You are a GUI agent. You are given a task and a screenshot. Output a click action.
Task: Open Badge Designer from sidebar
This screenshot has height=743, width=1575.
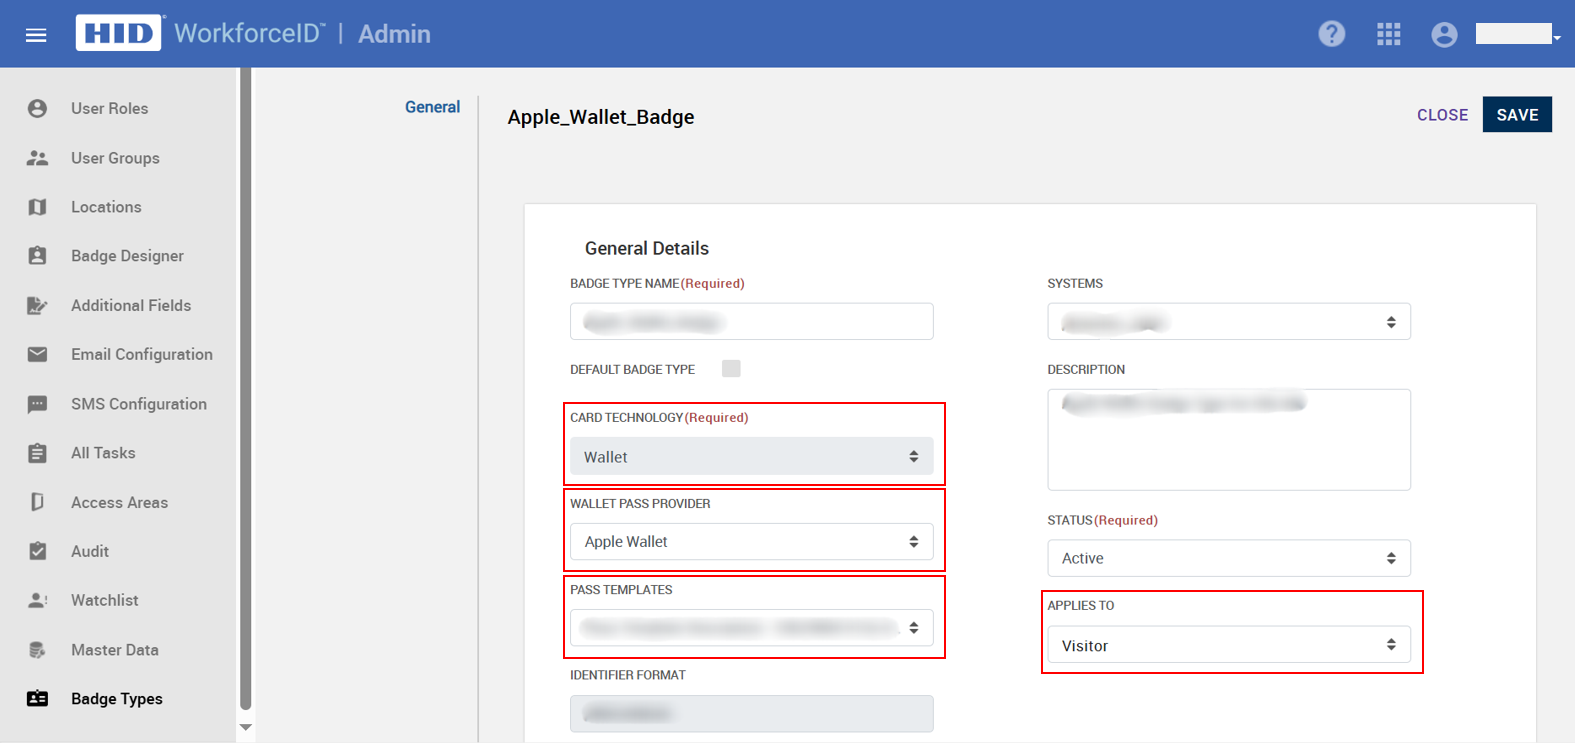[x=127, y=256]
